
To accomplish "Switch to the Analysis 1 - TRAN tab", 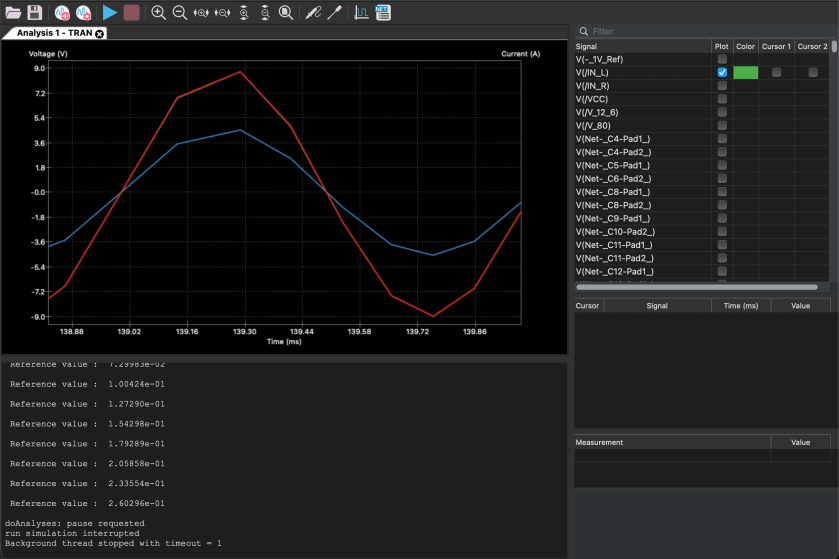I will (54, 33).
